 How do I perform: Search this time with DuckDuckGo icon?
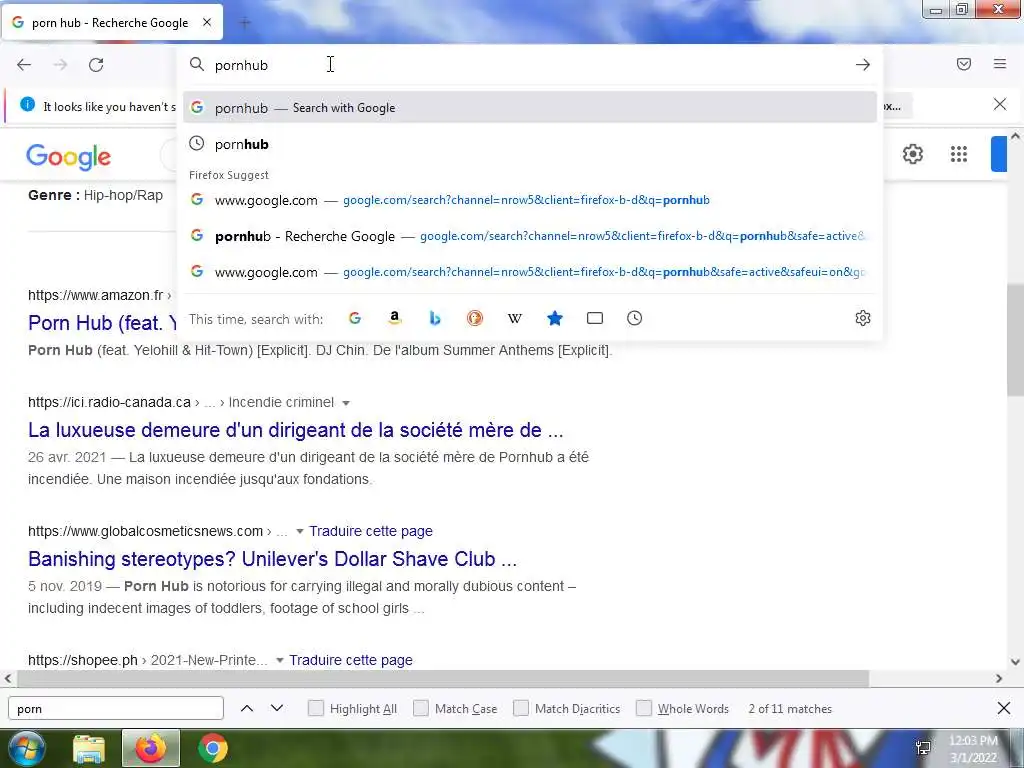tap(475, 318)
